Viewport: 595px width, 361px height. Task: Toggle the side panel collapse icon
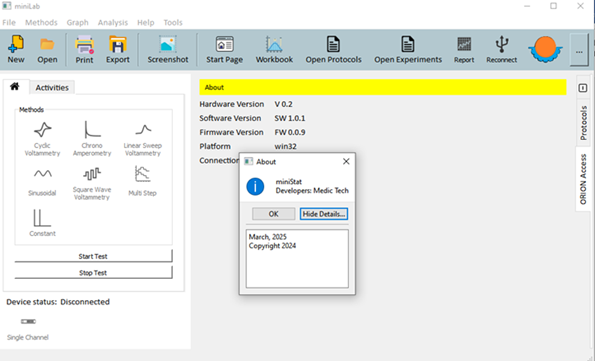(583, 88)
